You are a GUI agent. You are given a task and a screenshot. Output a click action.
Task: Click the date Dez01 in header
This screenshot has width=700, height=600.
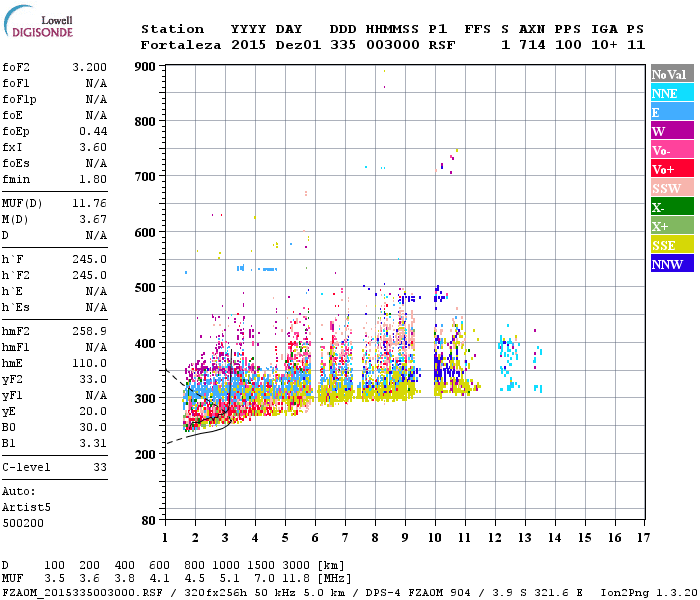298,45
